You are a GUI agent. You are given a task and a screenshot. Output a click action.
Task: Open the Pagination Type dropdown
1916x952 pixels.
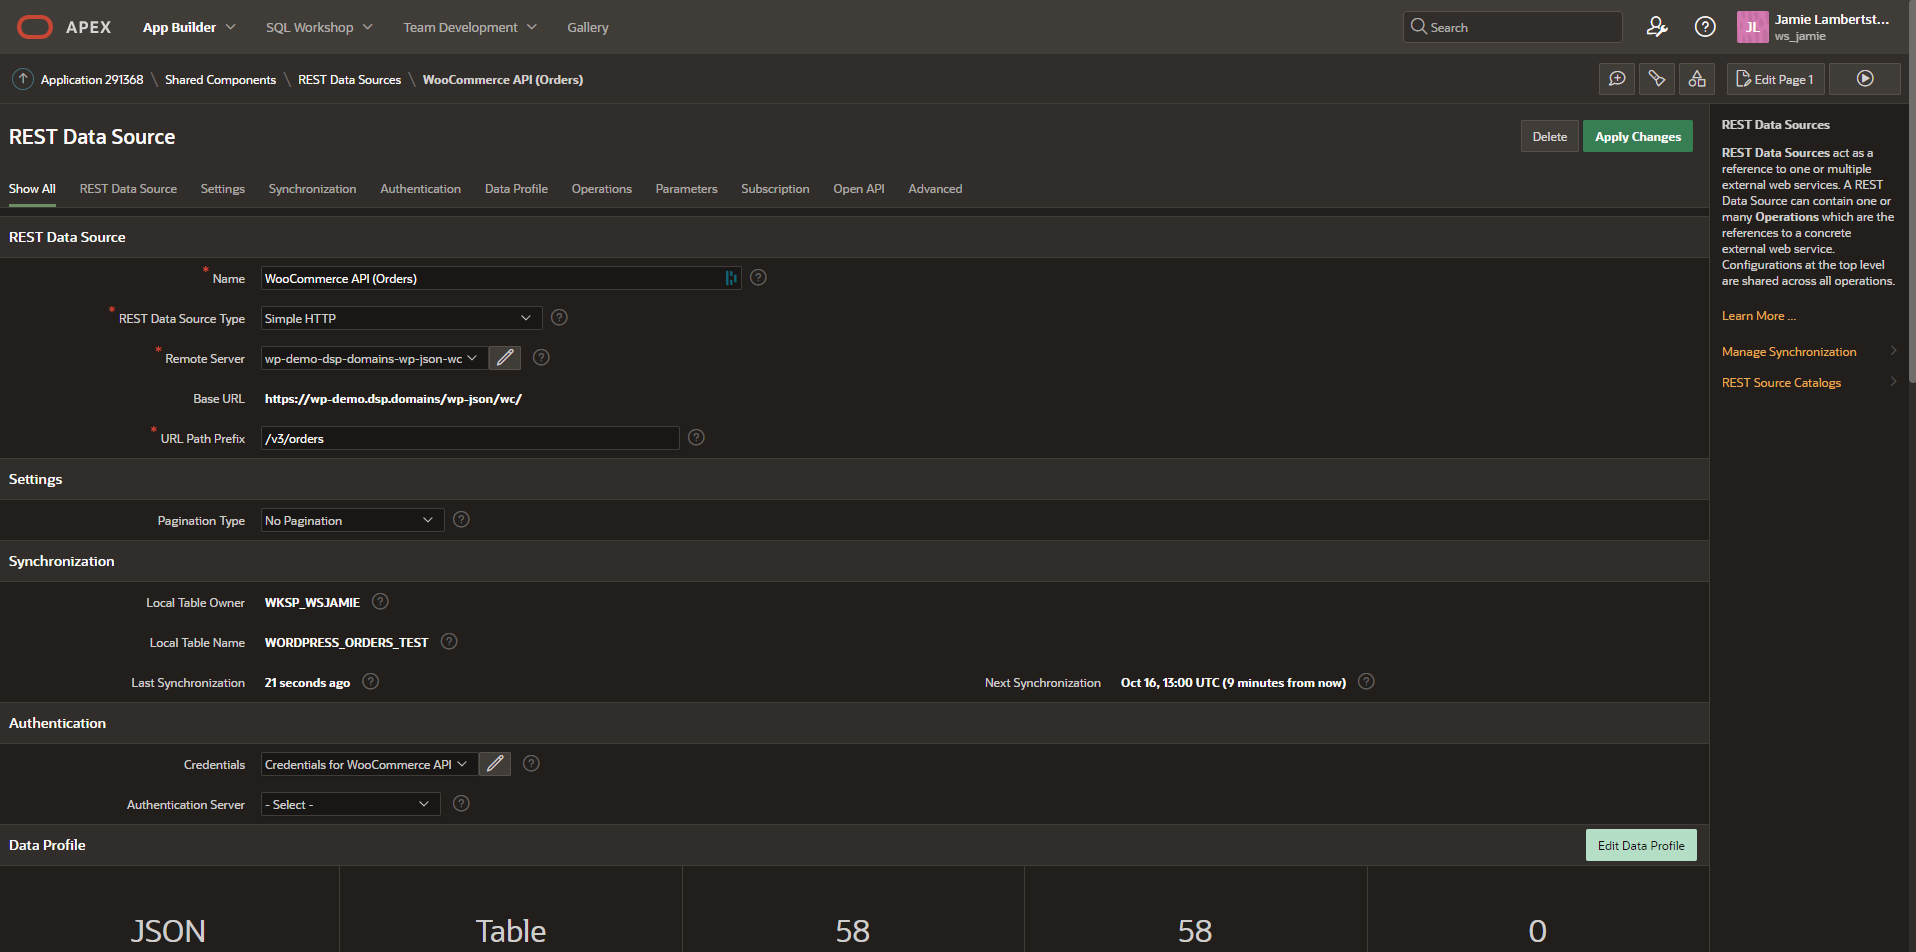coord(352,520)
